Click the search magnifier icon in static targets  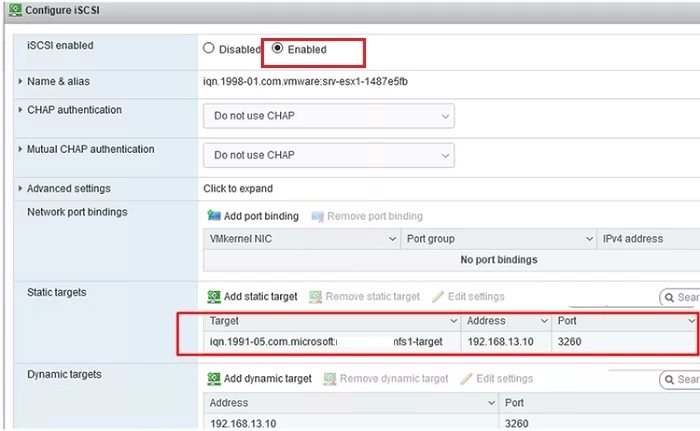pyautogui.click(x=669, y=297)
